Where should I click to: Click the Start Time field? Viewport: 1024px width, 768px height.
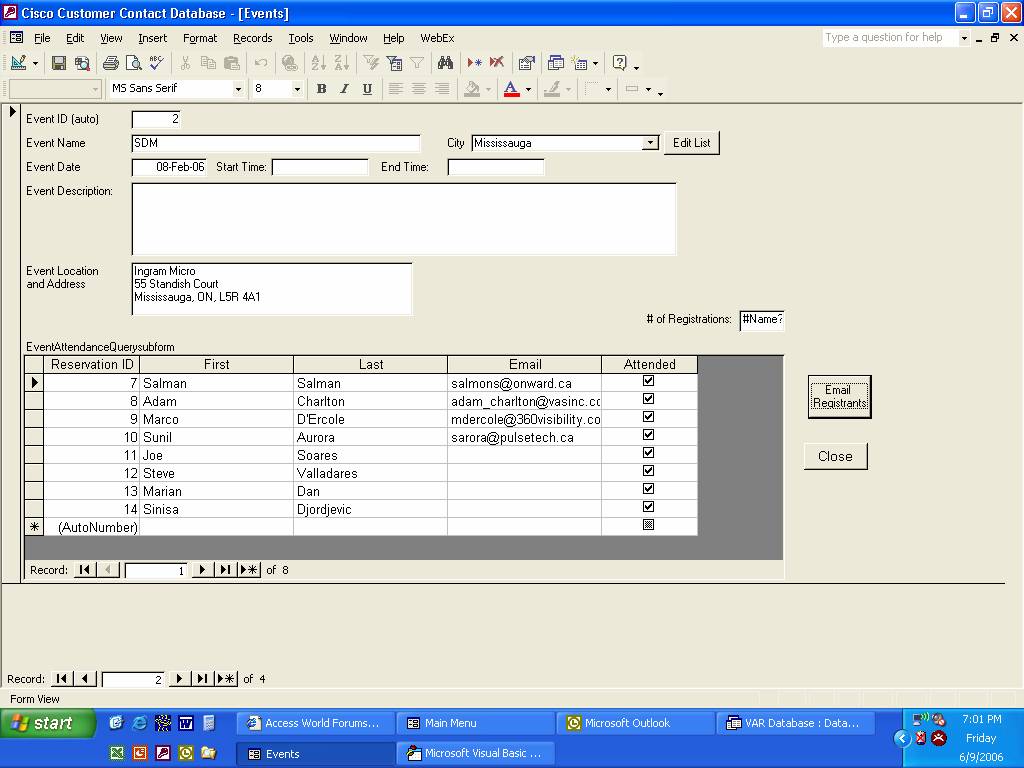pos(320,167)
